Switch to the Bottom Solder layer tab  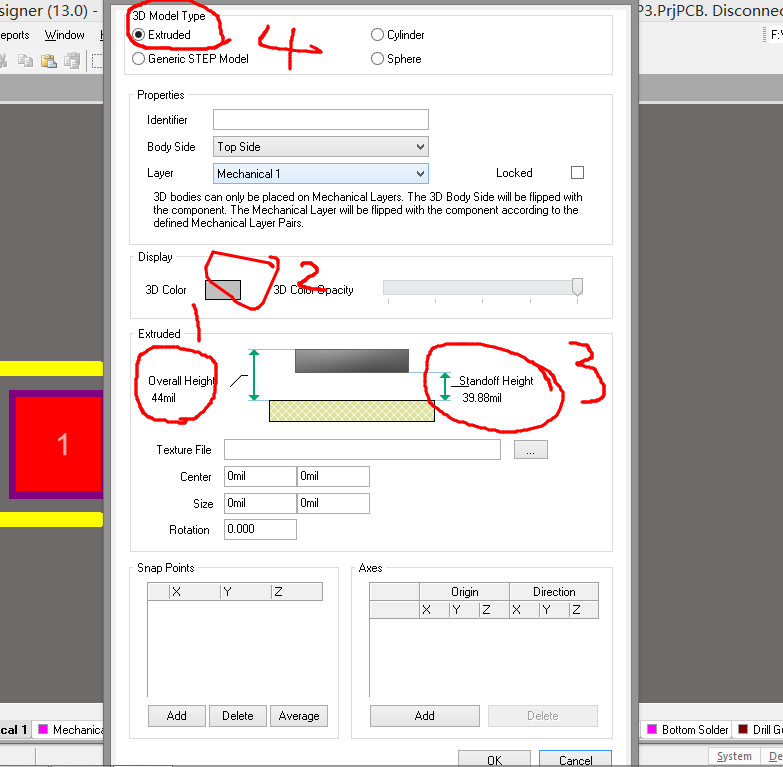(x=688, y=730)
